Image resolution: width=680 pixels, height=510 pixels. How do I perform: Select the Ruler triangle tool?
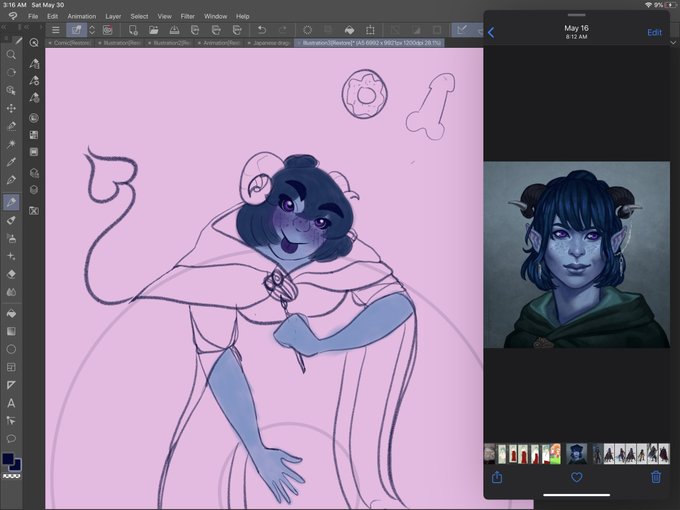tap(11, 385)
